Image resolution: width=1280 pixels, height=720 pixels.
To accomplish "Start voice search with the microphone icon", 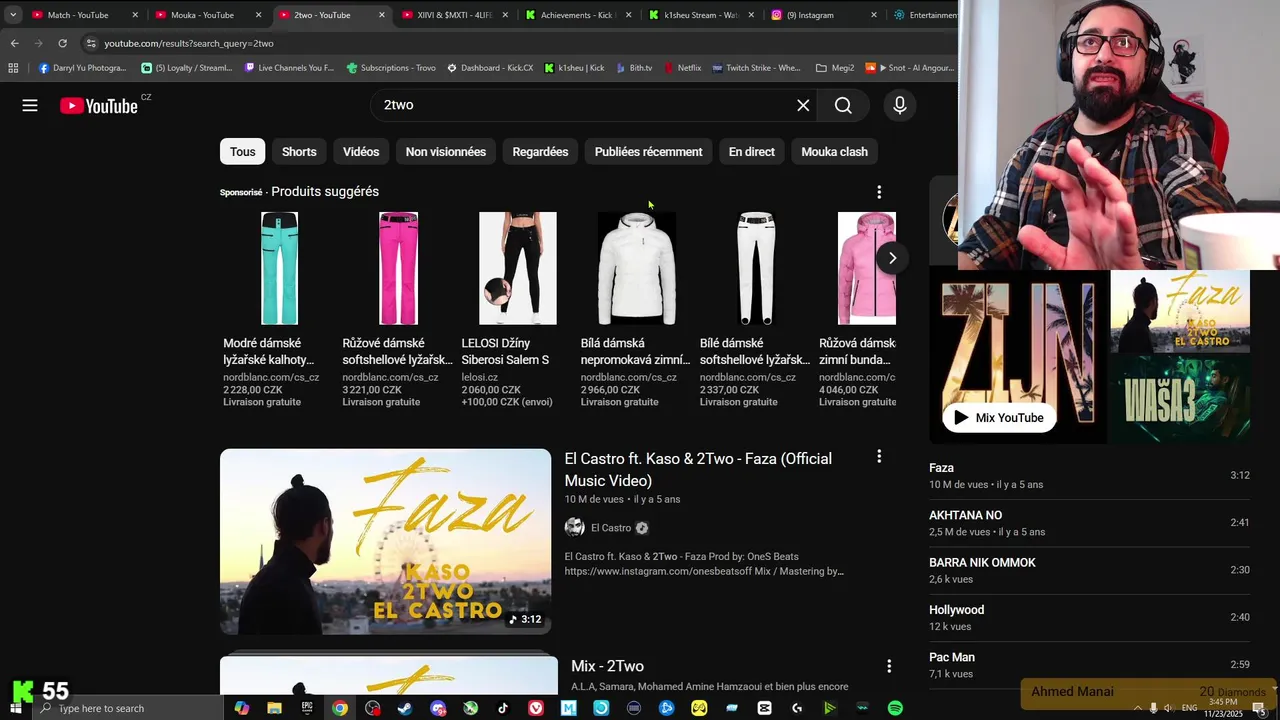I will tap(900, 105).
